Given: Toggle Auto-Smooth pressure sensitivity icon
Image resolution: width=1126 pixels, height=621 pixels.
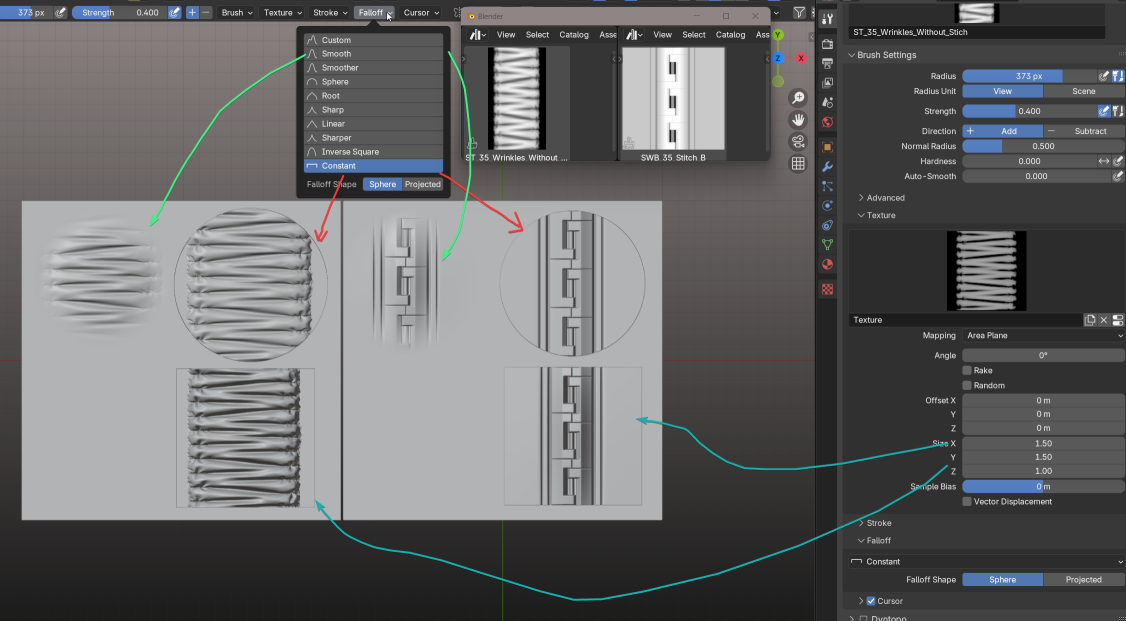Looking at the screenshot, I should tap(1118, 176).
